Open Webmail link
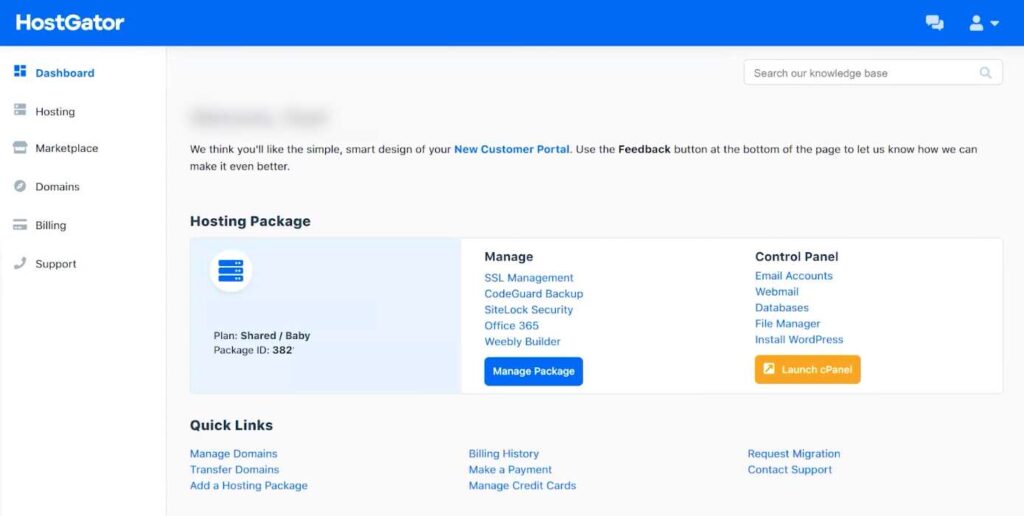The image size is (1024, 516). (x=776, y=292)
